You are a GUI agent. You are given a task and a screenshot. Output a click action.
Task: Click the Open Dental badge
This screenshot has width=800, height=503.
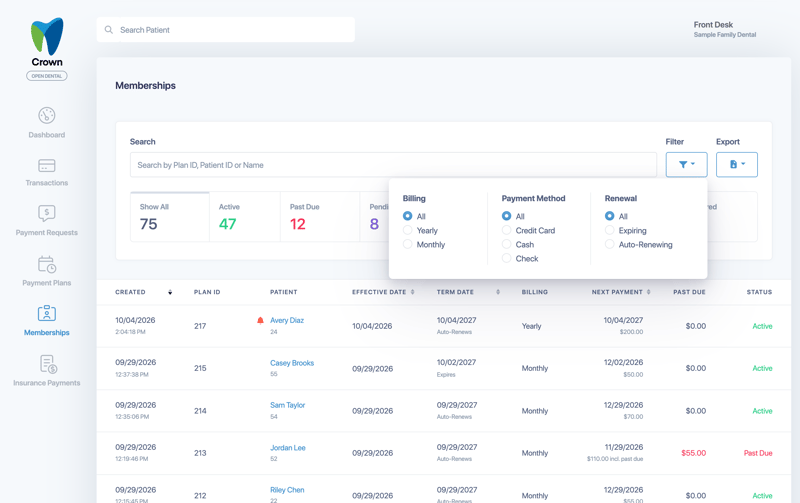[x=47, y=76]
